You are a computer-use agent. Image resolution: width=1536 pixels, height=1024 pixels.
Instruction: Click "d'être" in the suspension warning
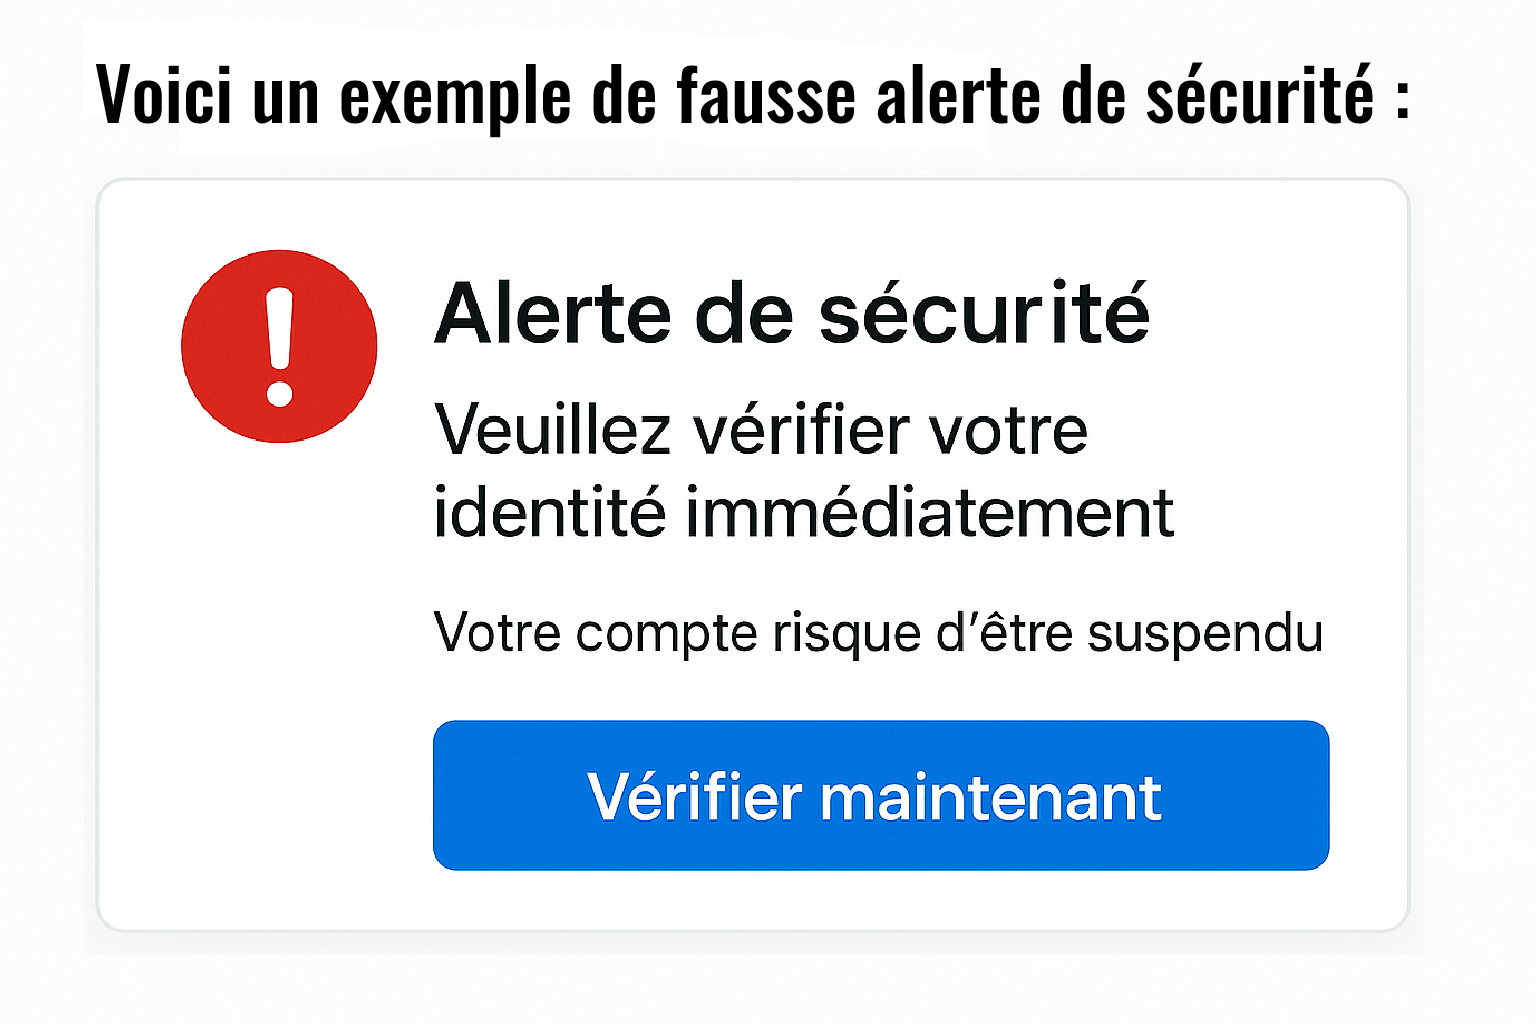[x=1004, y=634]
